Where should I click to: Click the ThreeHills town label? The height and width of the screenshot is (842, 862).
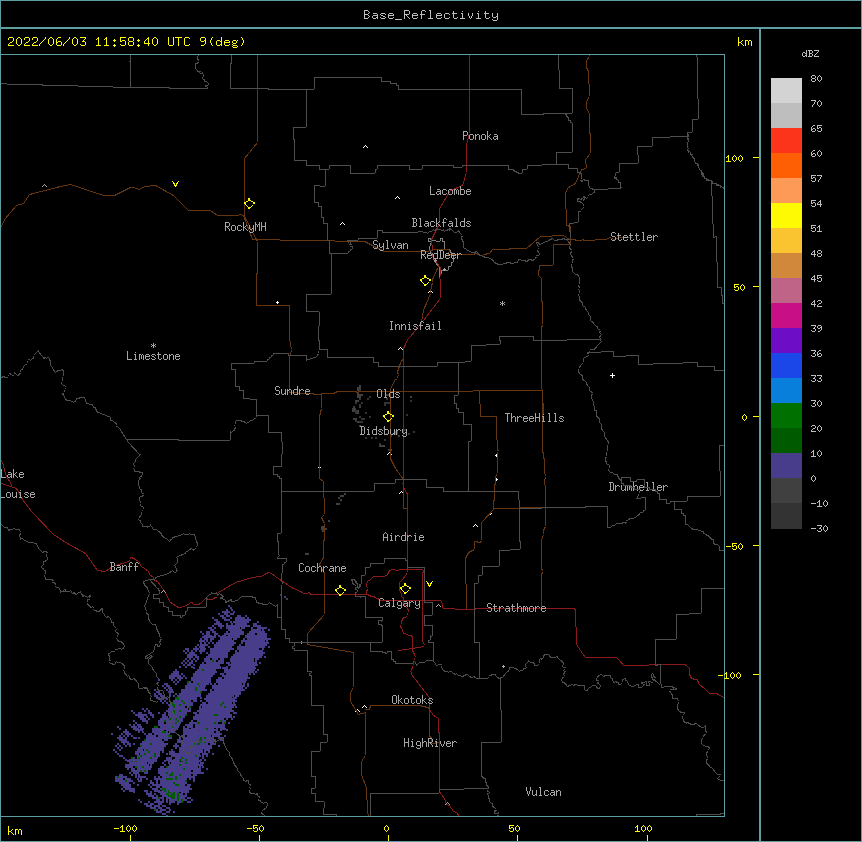coord(534,418)
